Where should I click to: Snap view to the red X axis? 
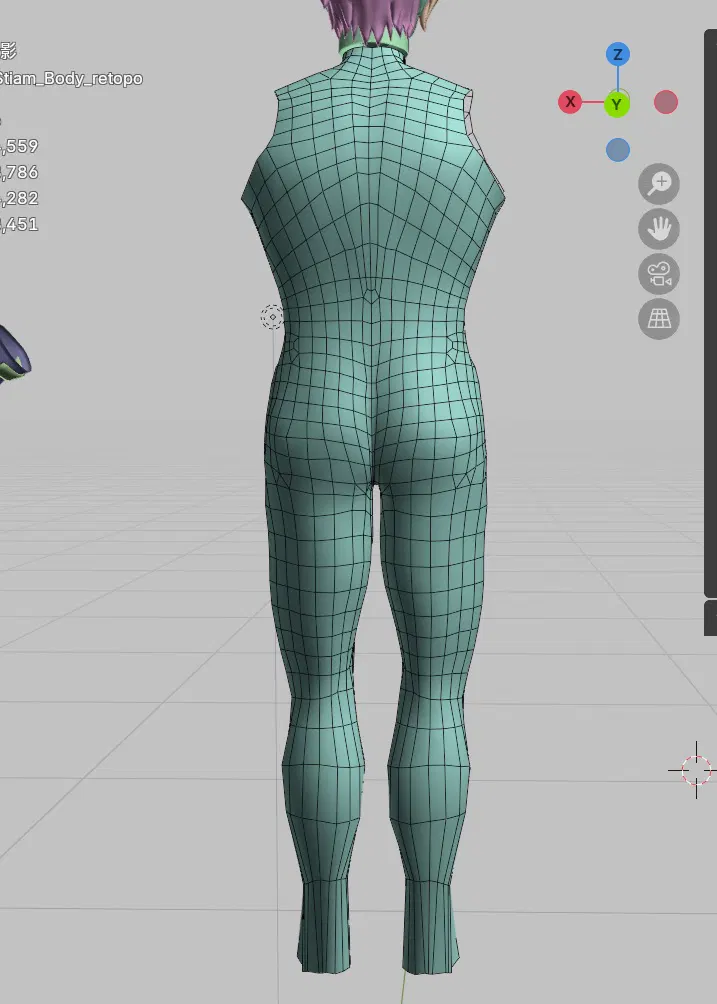(570, 102)
